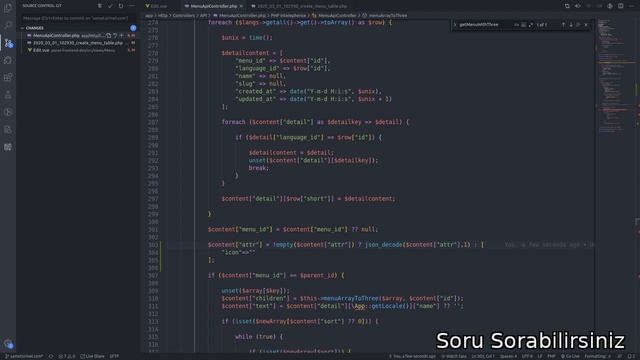
Task: Click first editor action icon in title bar
Action: 567,6
